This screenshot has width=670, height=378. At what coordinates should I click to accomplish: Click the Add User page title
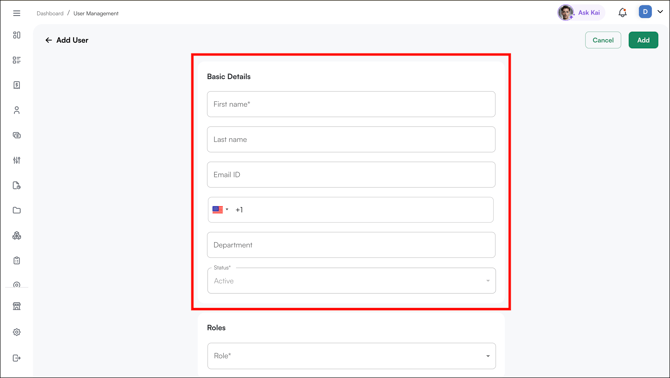click(x=72, y=40)
